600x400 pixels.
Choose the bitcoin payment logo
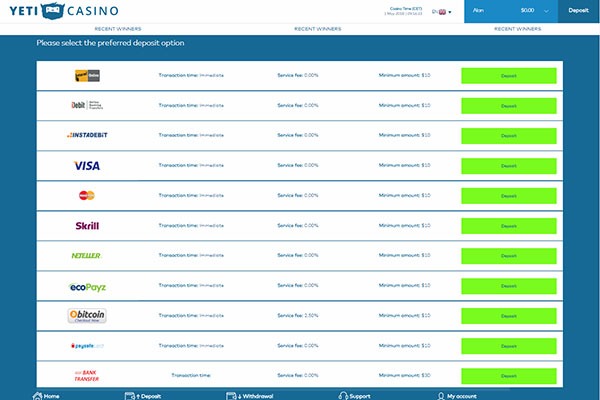(87, 316)
